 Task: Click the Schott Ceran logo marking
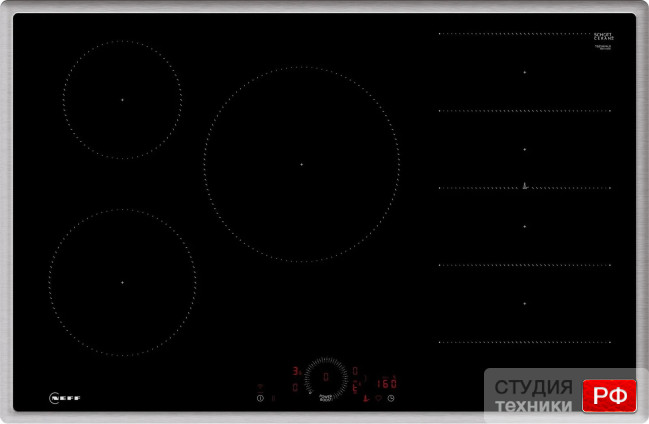click(603, 36)
